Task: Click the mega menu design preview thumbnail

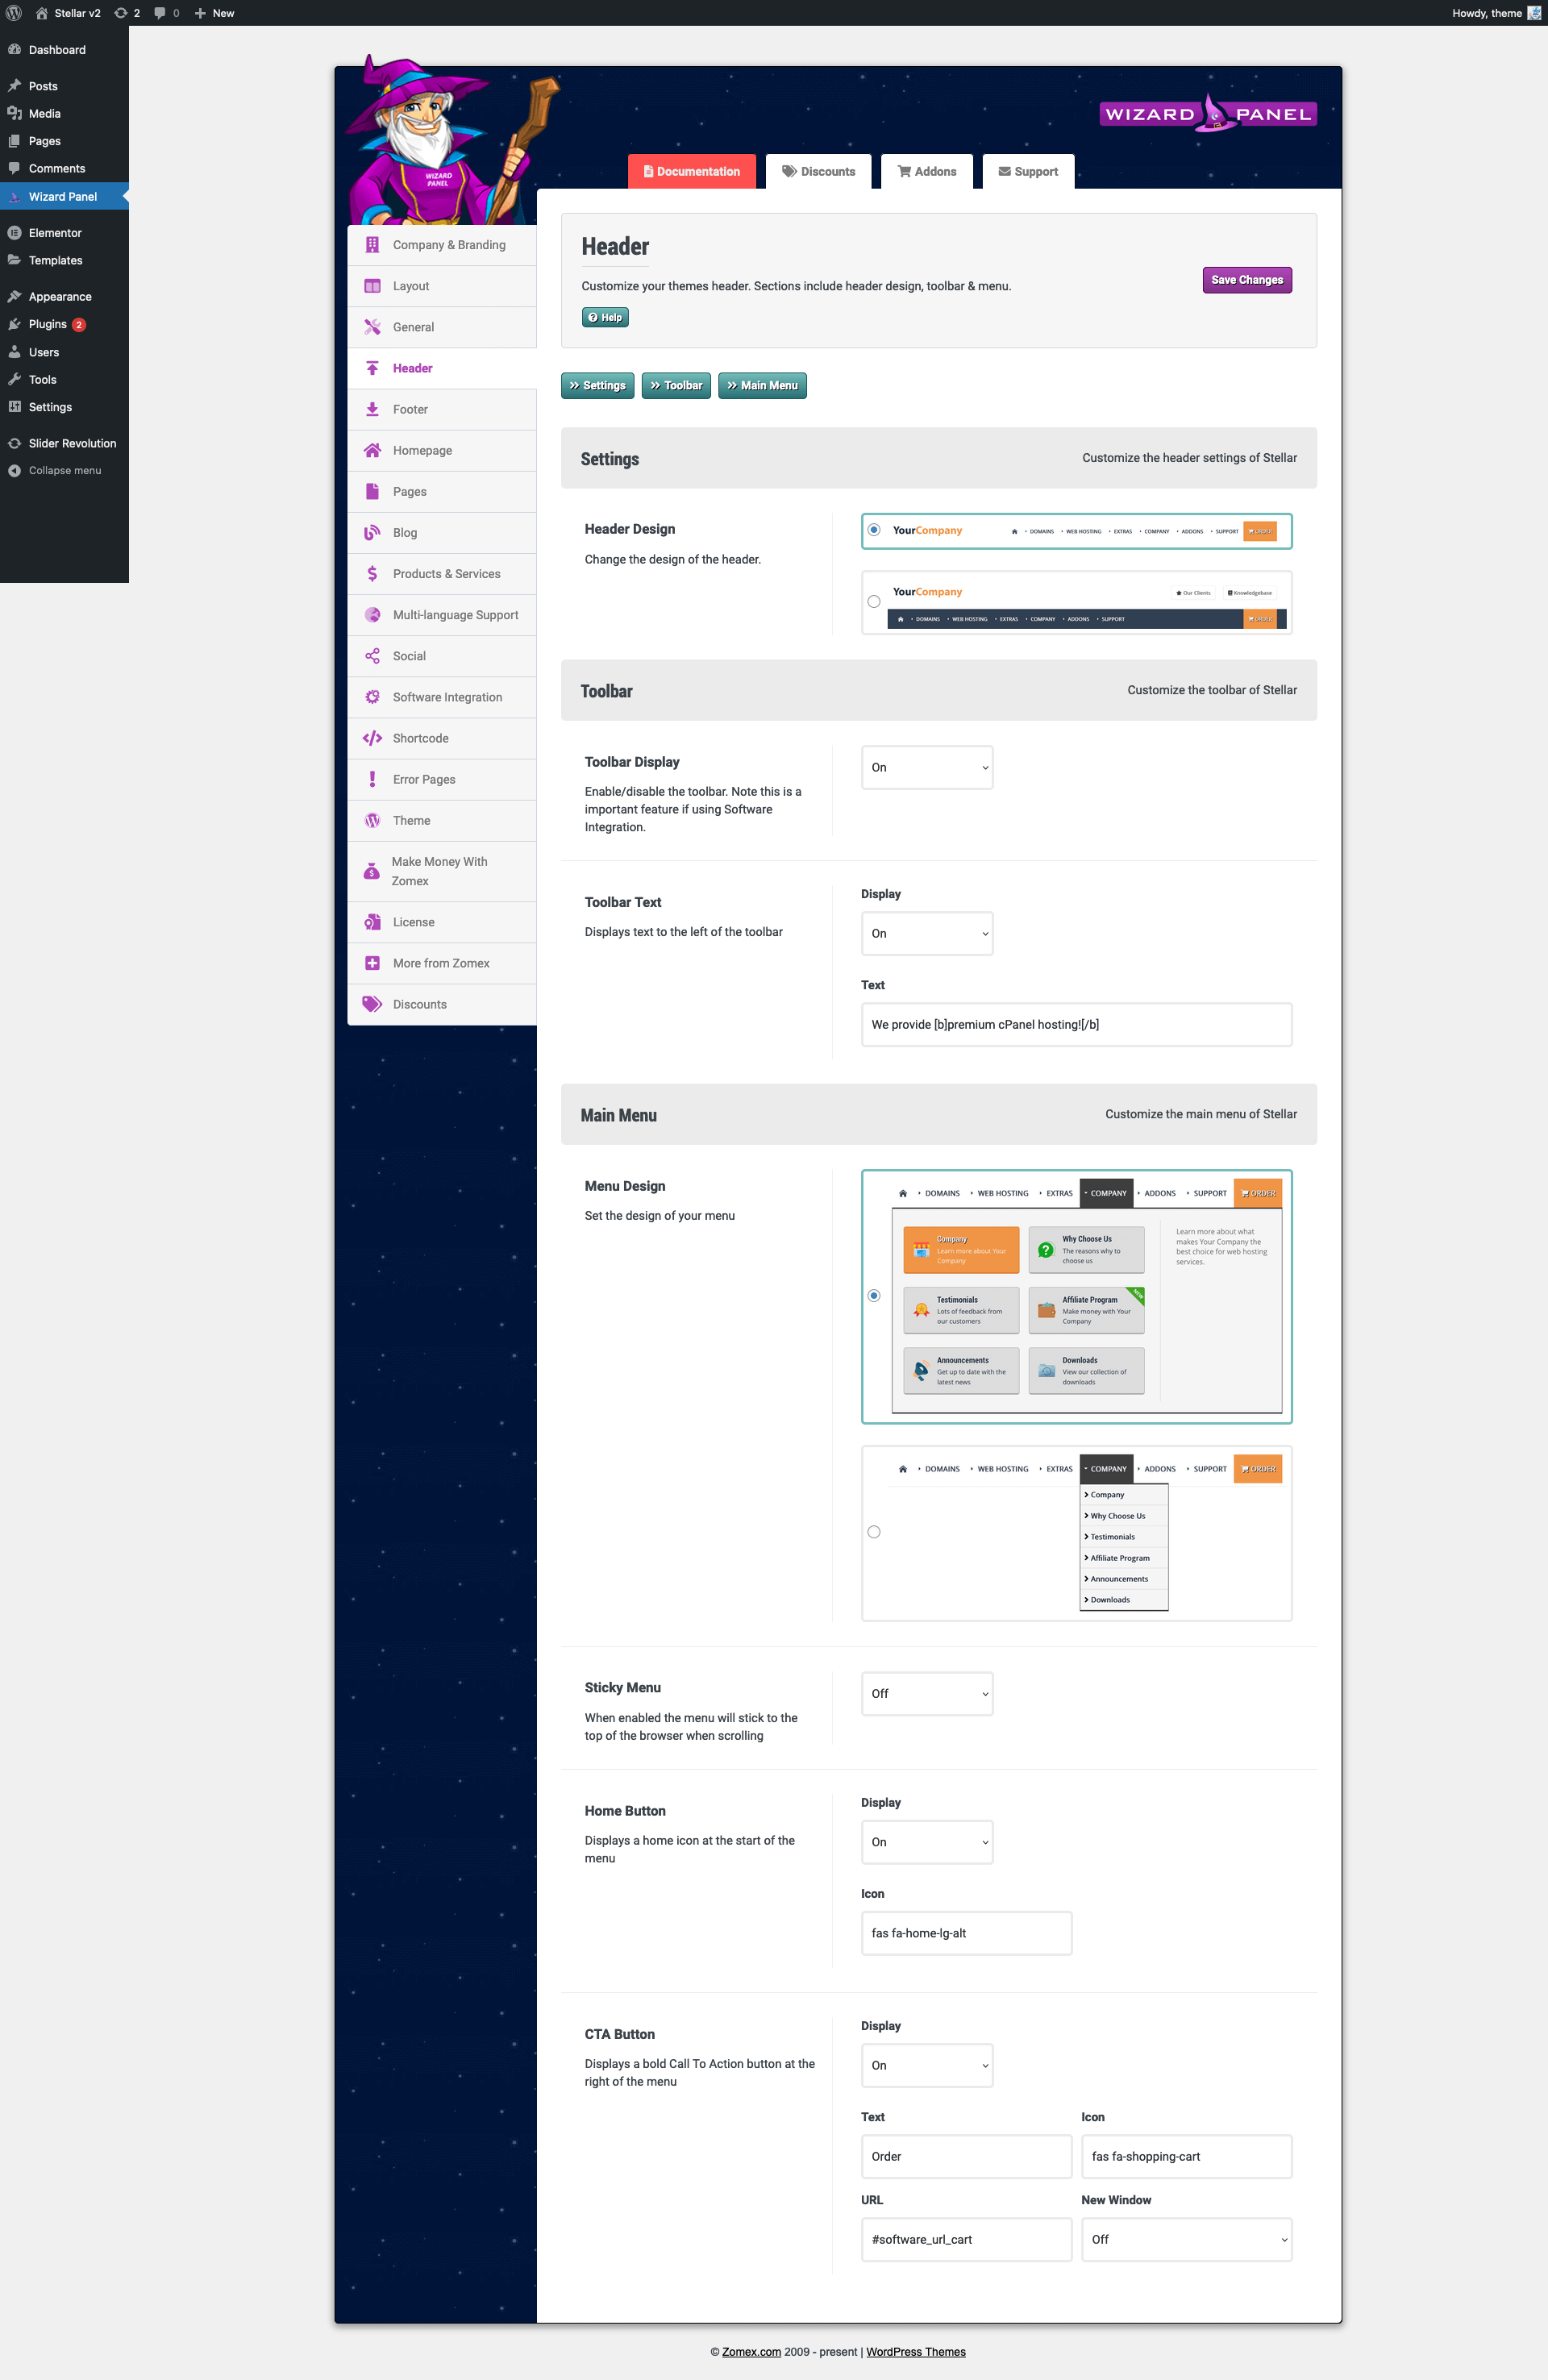Action: (x=1086, y=1297)
